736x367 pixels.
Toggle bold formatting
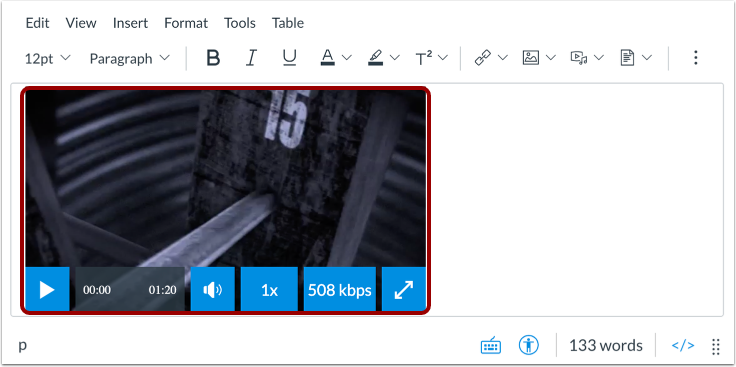(213, 58)
